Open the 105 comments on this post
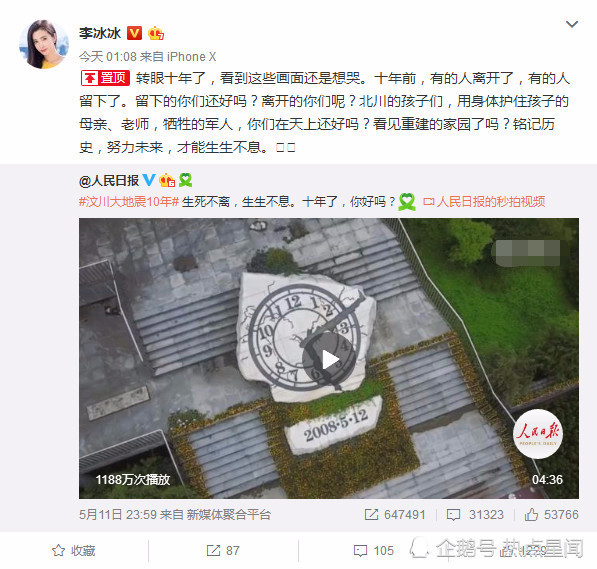This screenshot has height=569, width=597. click(374, 551)
